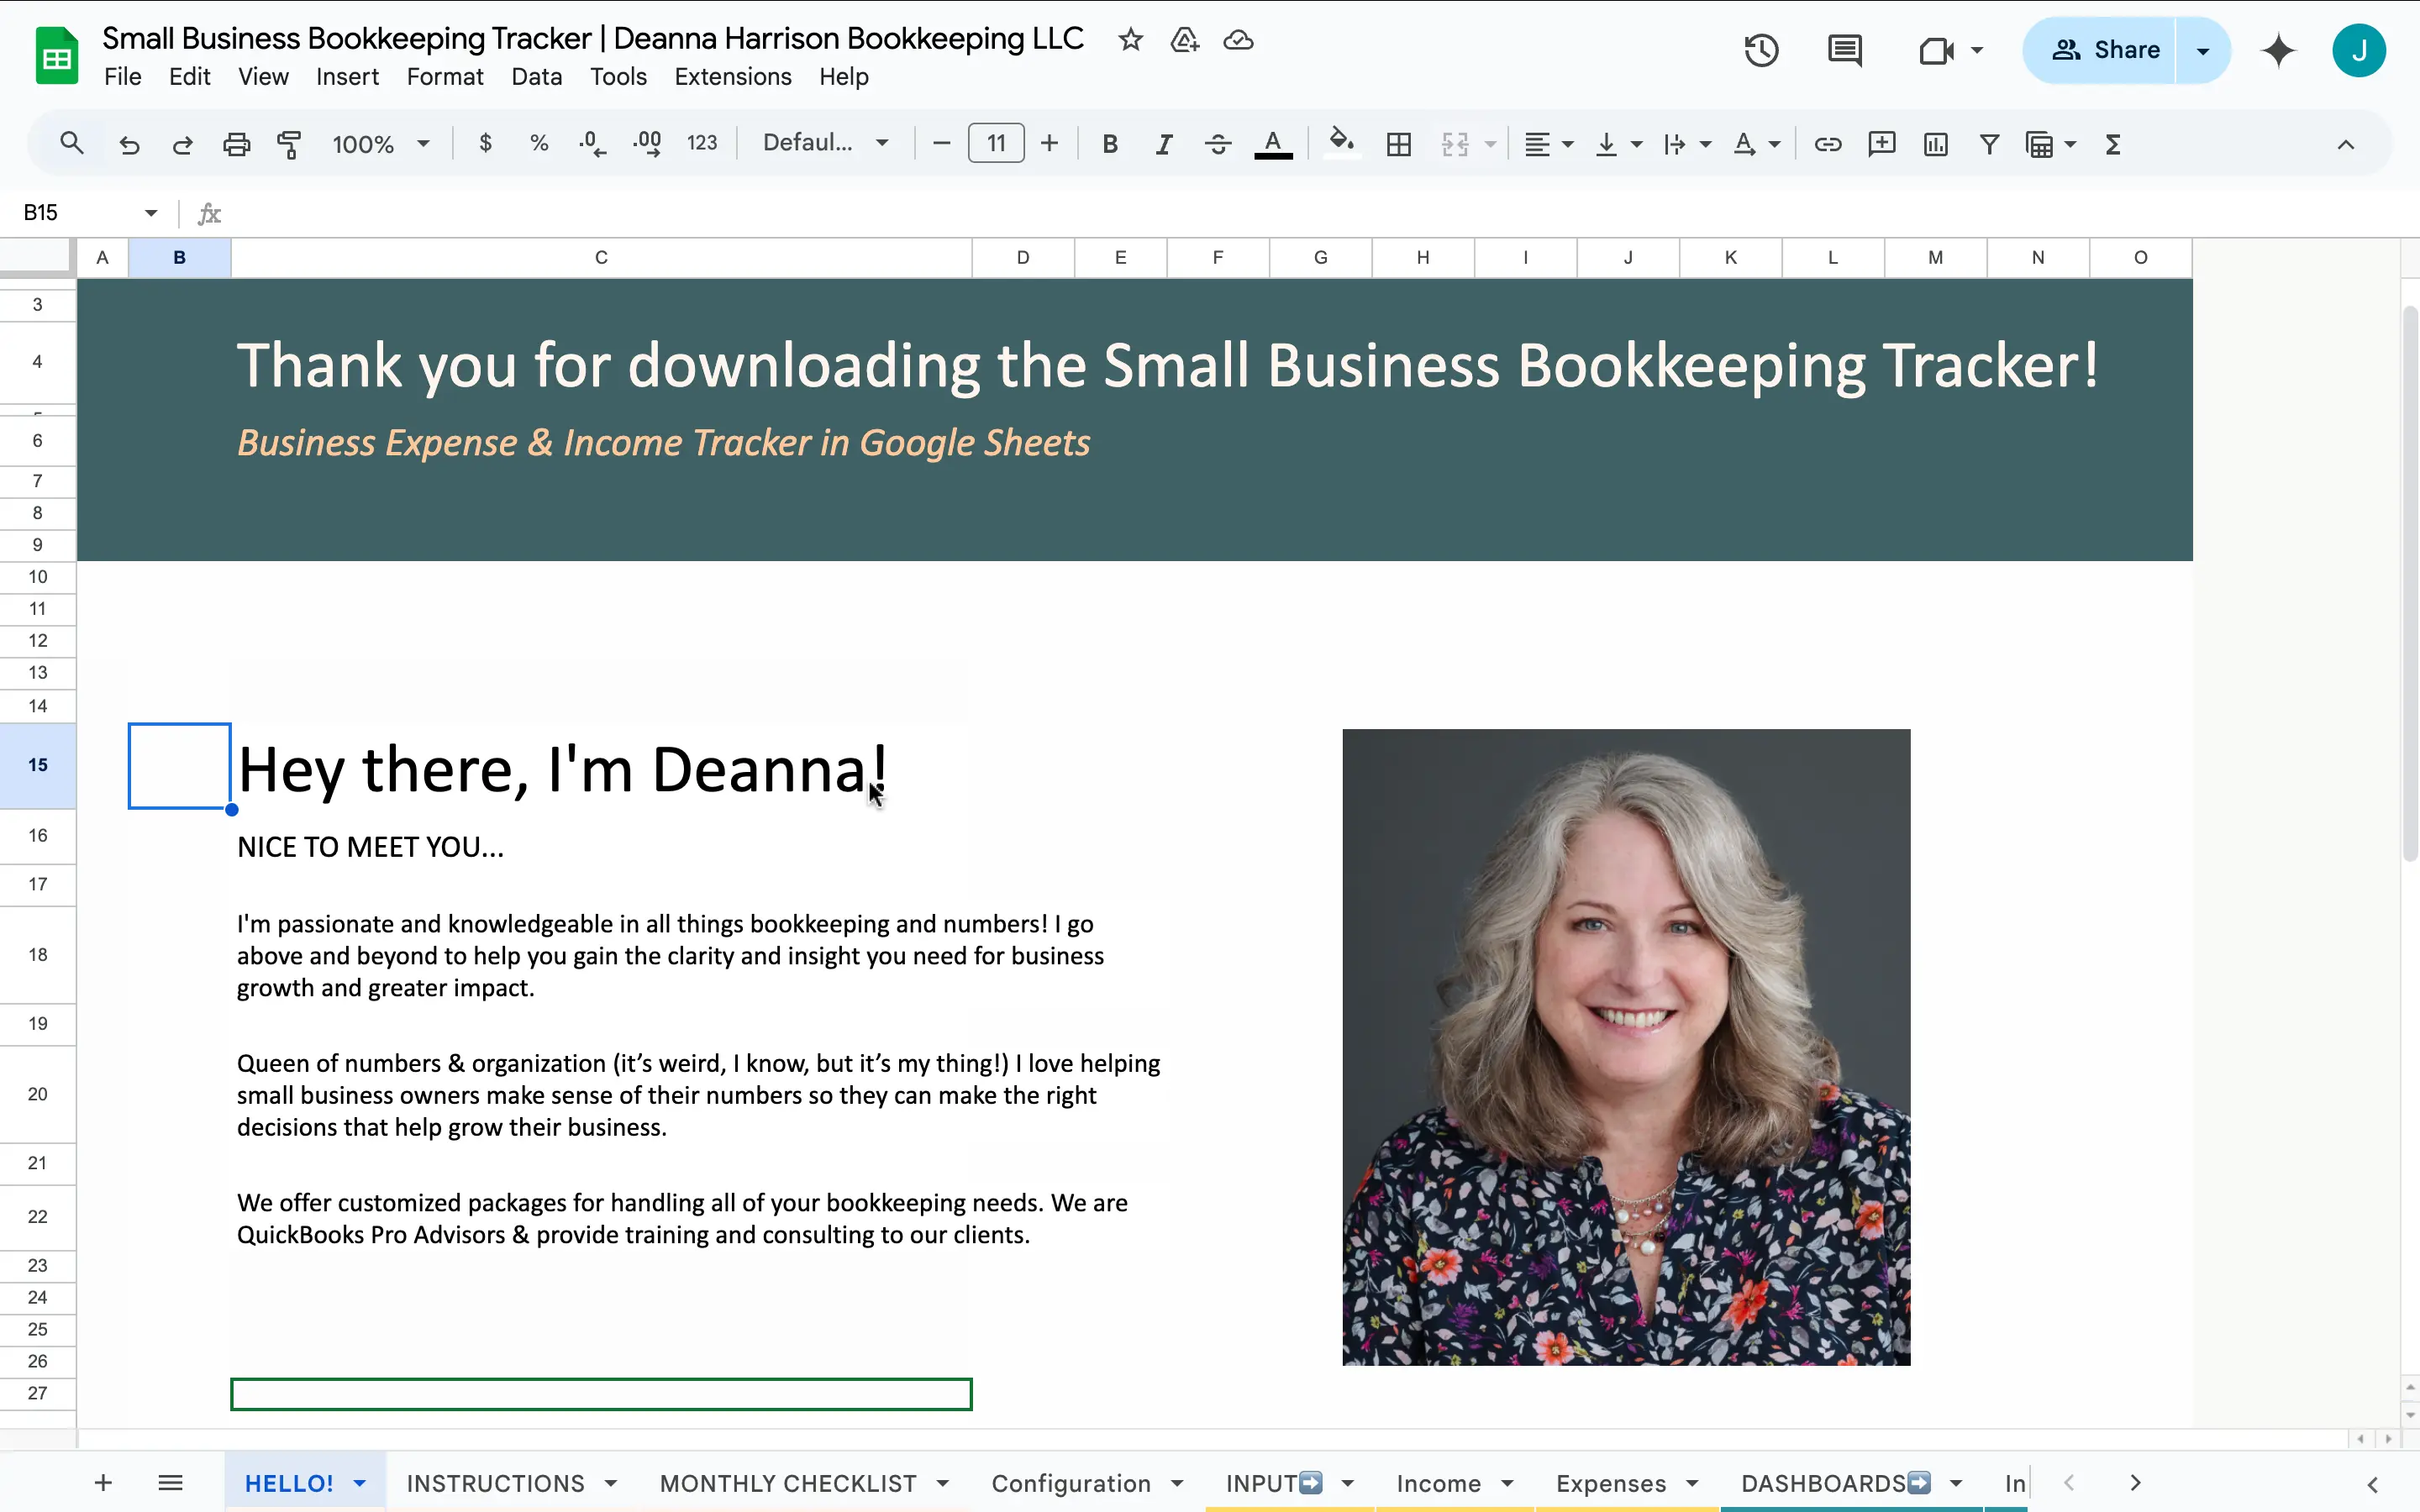Image resolution: width=2420 pixels, height=1512 pixels.
Task: Undo the last action
Action: [x=129, y=144]
